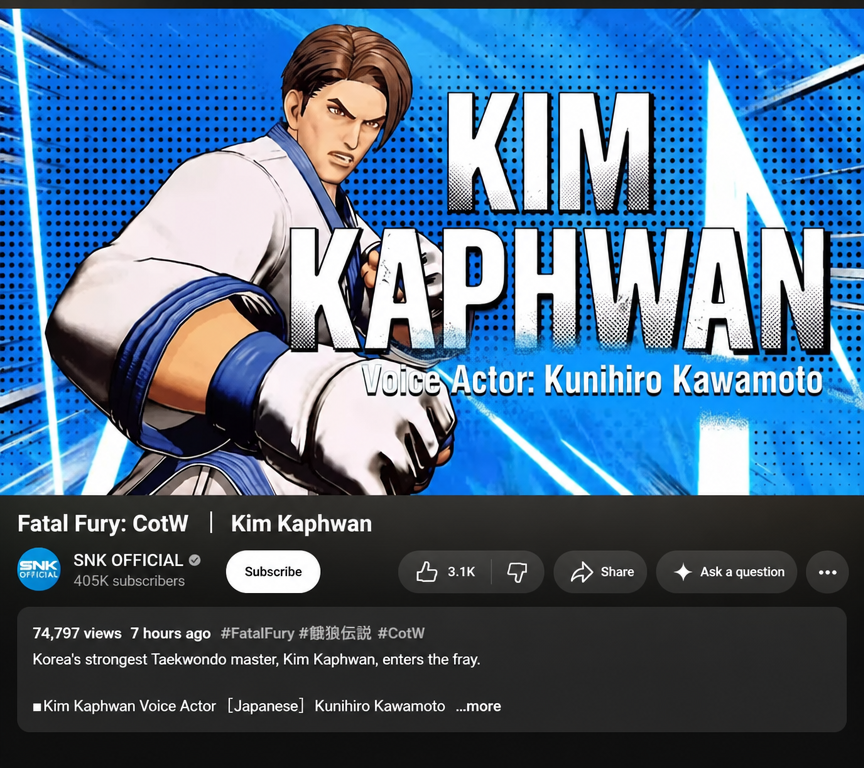The width and height of the screenshot is (864, 768).
Task: Subscribe to the SNK OFFICIAL channel
Action: pos(273,572)
